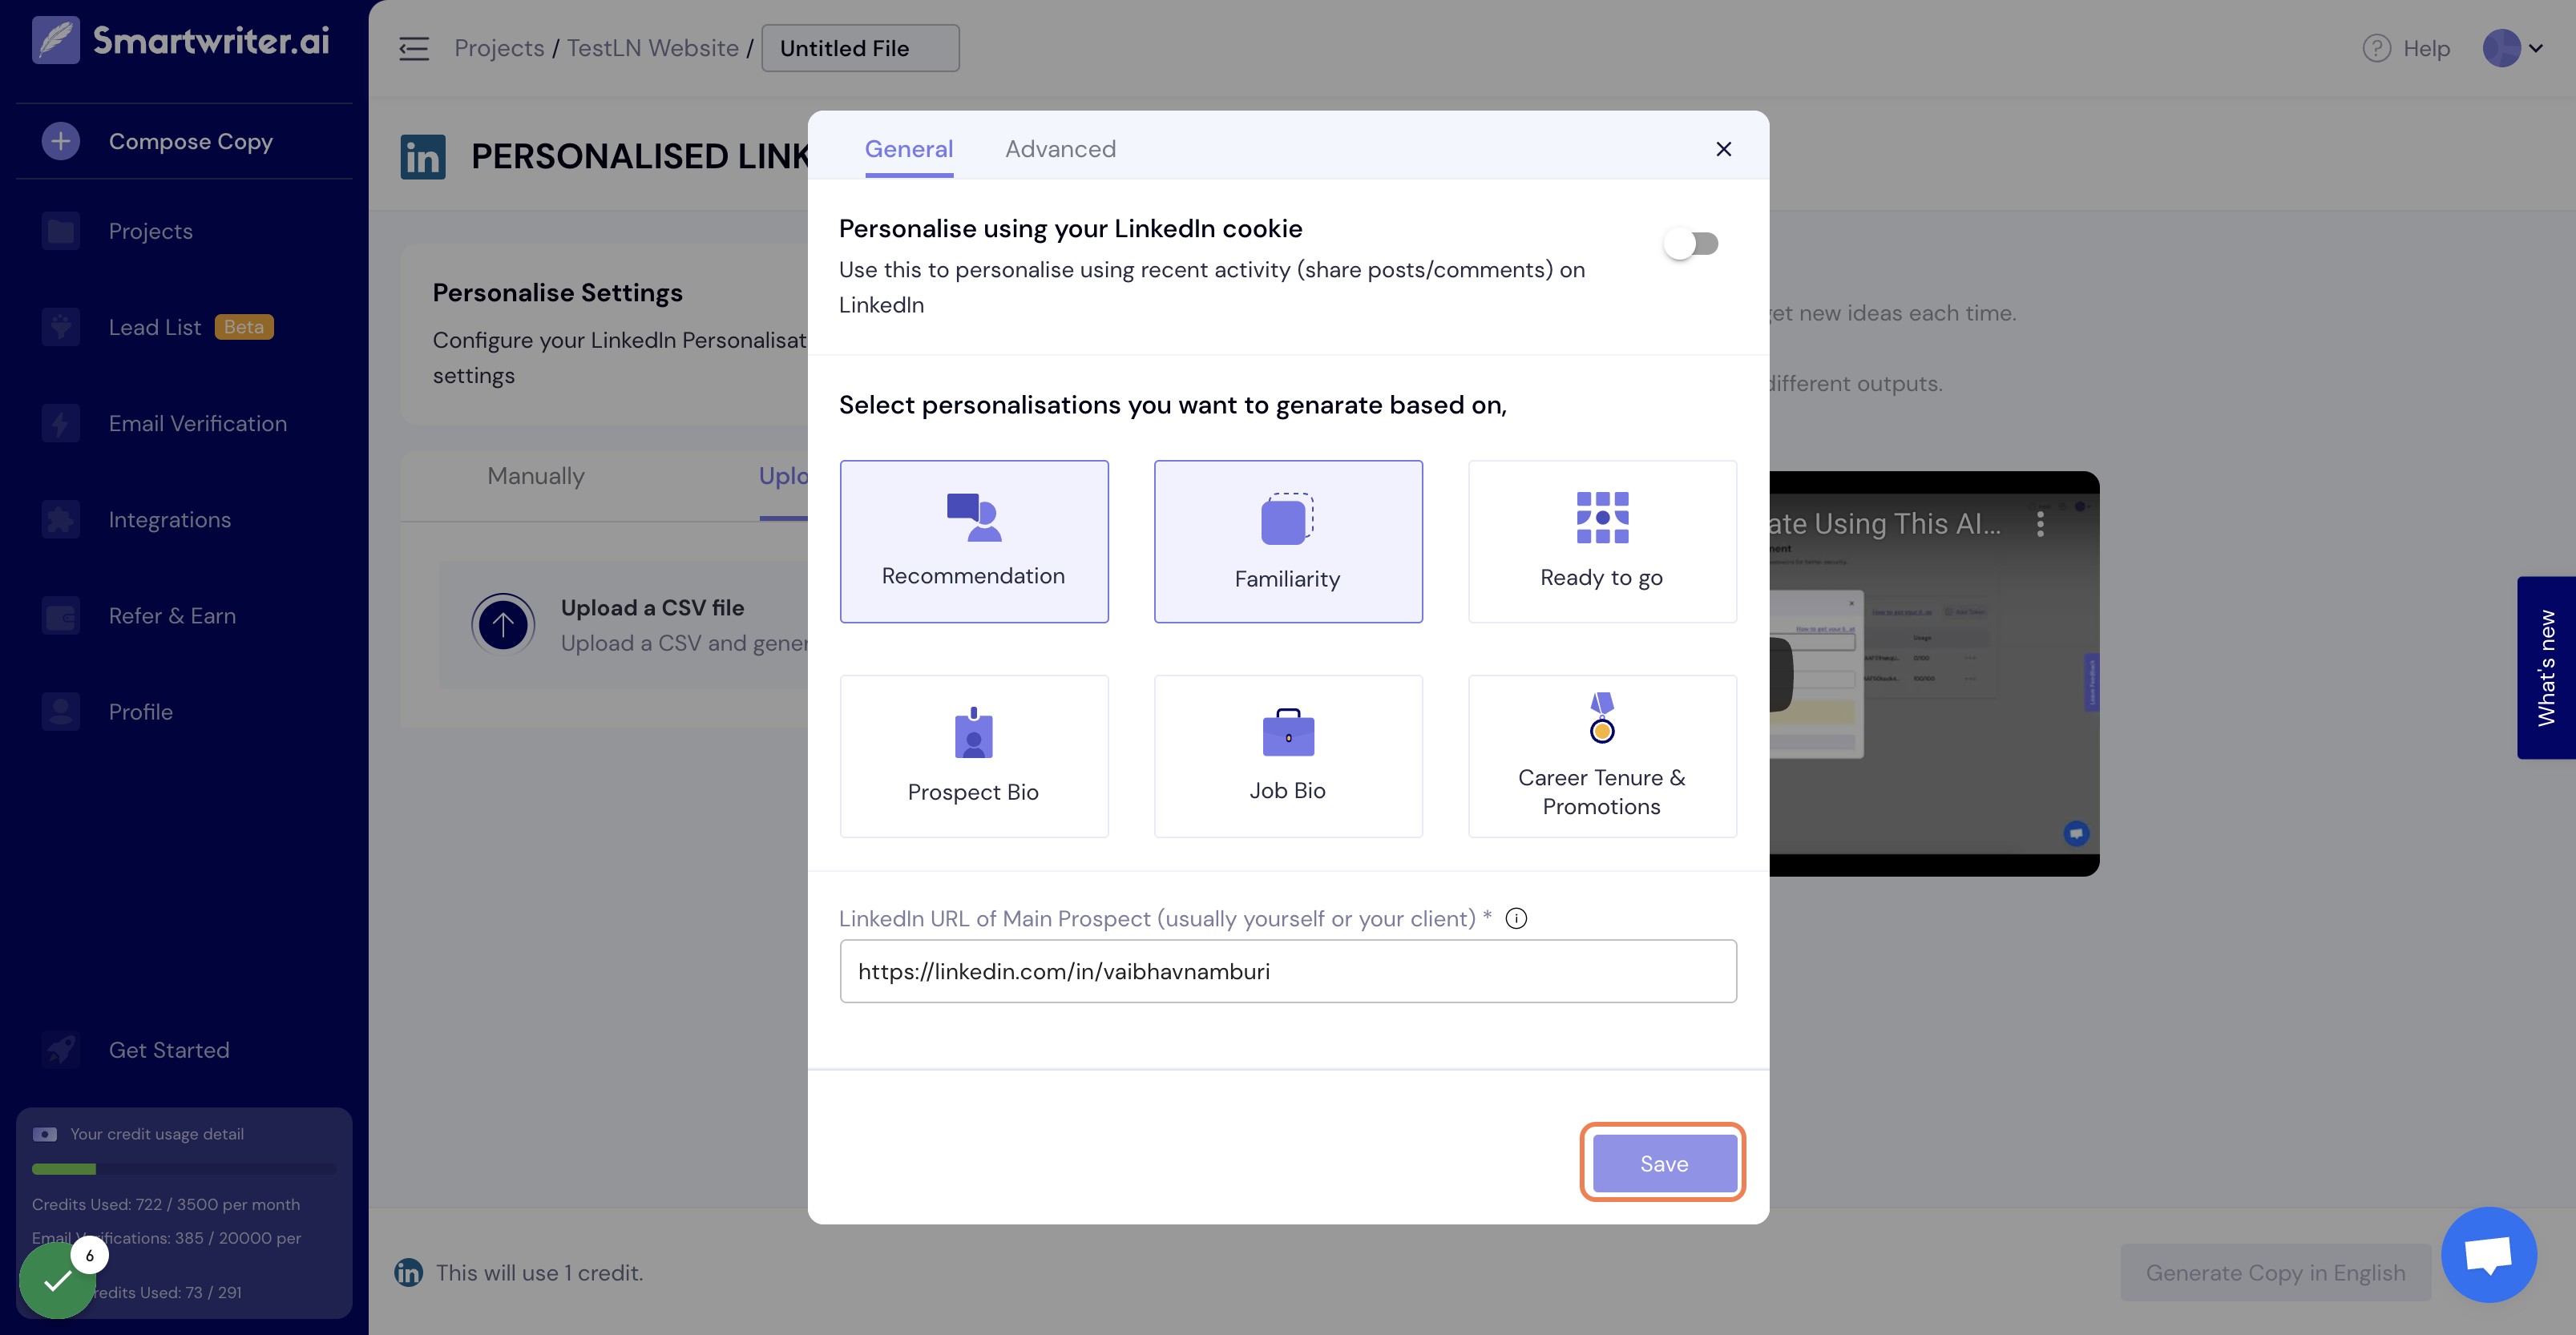Click the Compose Copy plus icon
The image size is (2576, 1335).
pyautogui.click(x=61, y=141)
